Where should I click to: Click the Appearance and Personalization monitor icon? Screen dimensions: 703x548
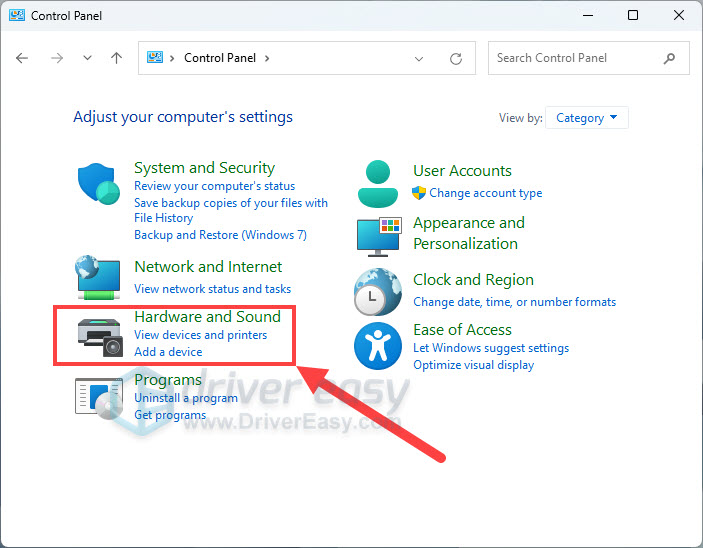pyautogui.click(x=378, y=236)
